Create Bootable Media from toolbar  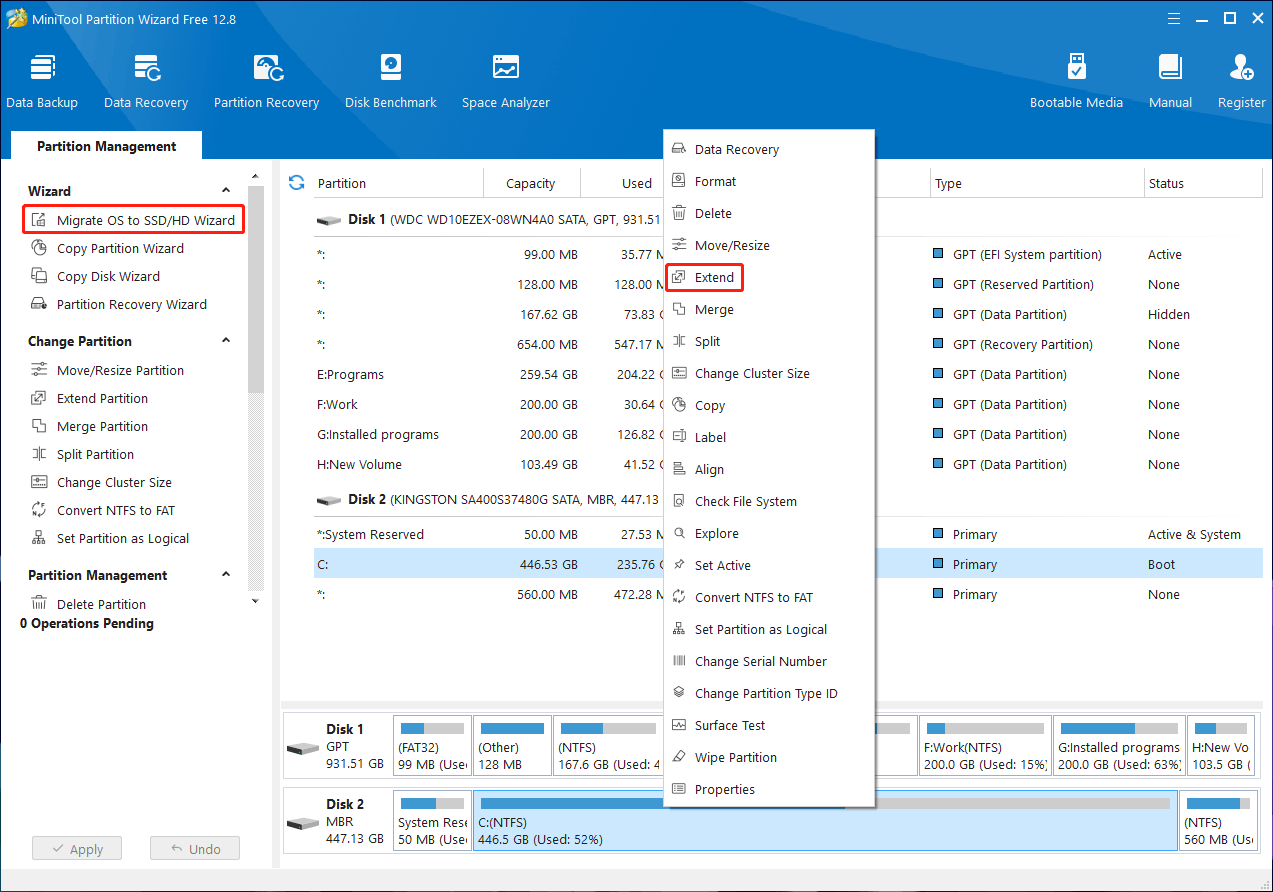pos(1076,82)
